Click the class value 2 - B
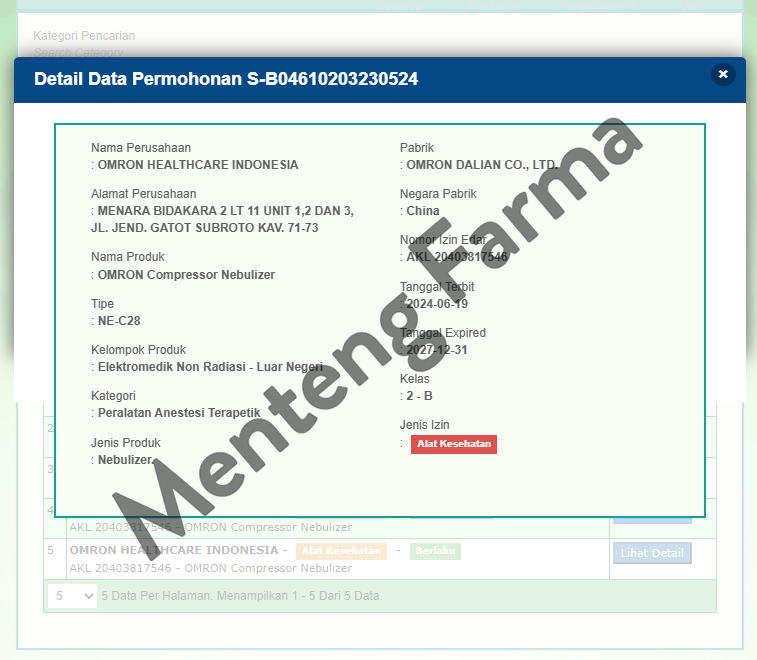The image size is (757, 660). point(419,396)
